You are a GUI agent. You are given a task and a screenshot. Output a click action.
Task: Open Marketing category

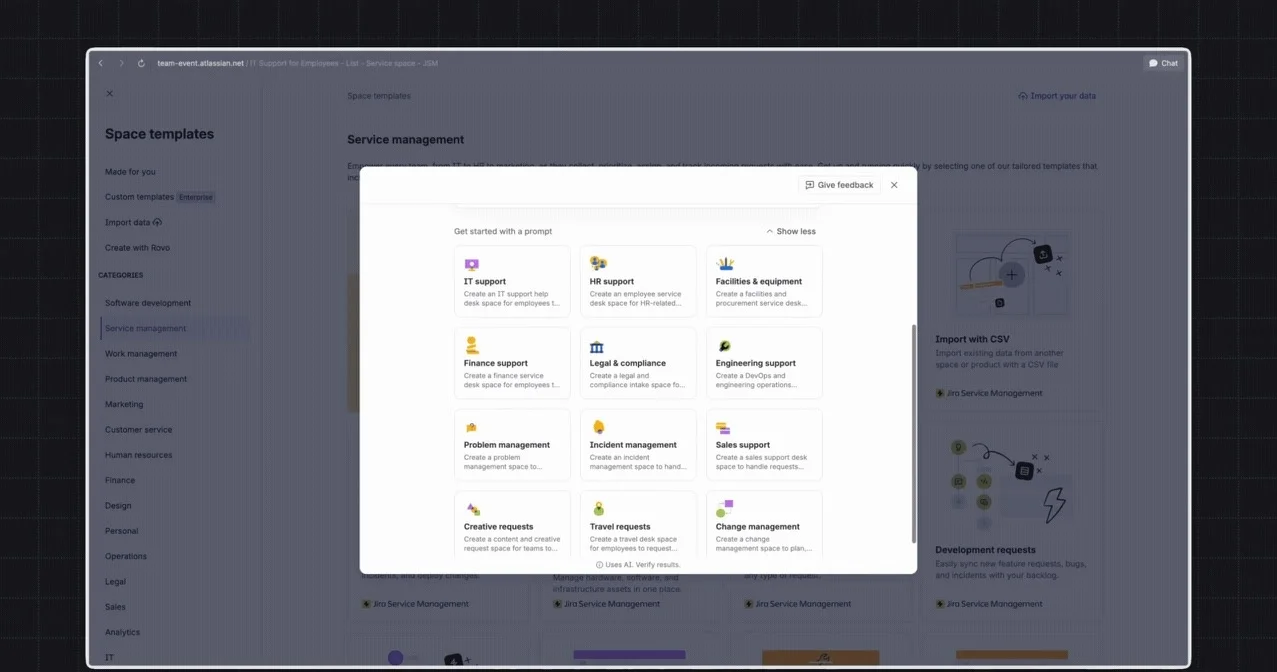coord(124,404)
